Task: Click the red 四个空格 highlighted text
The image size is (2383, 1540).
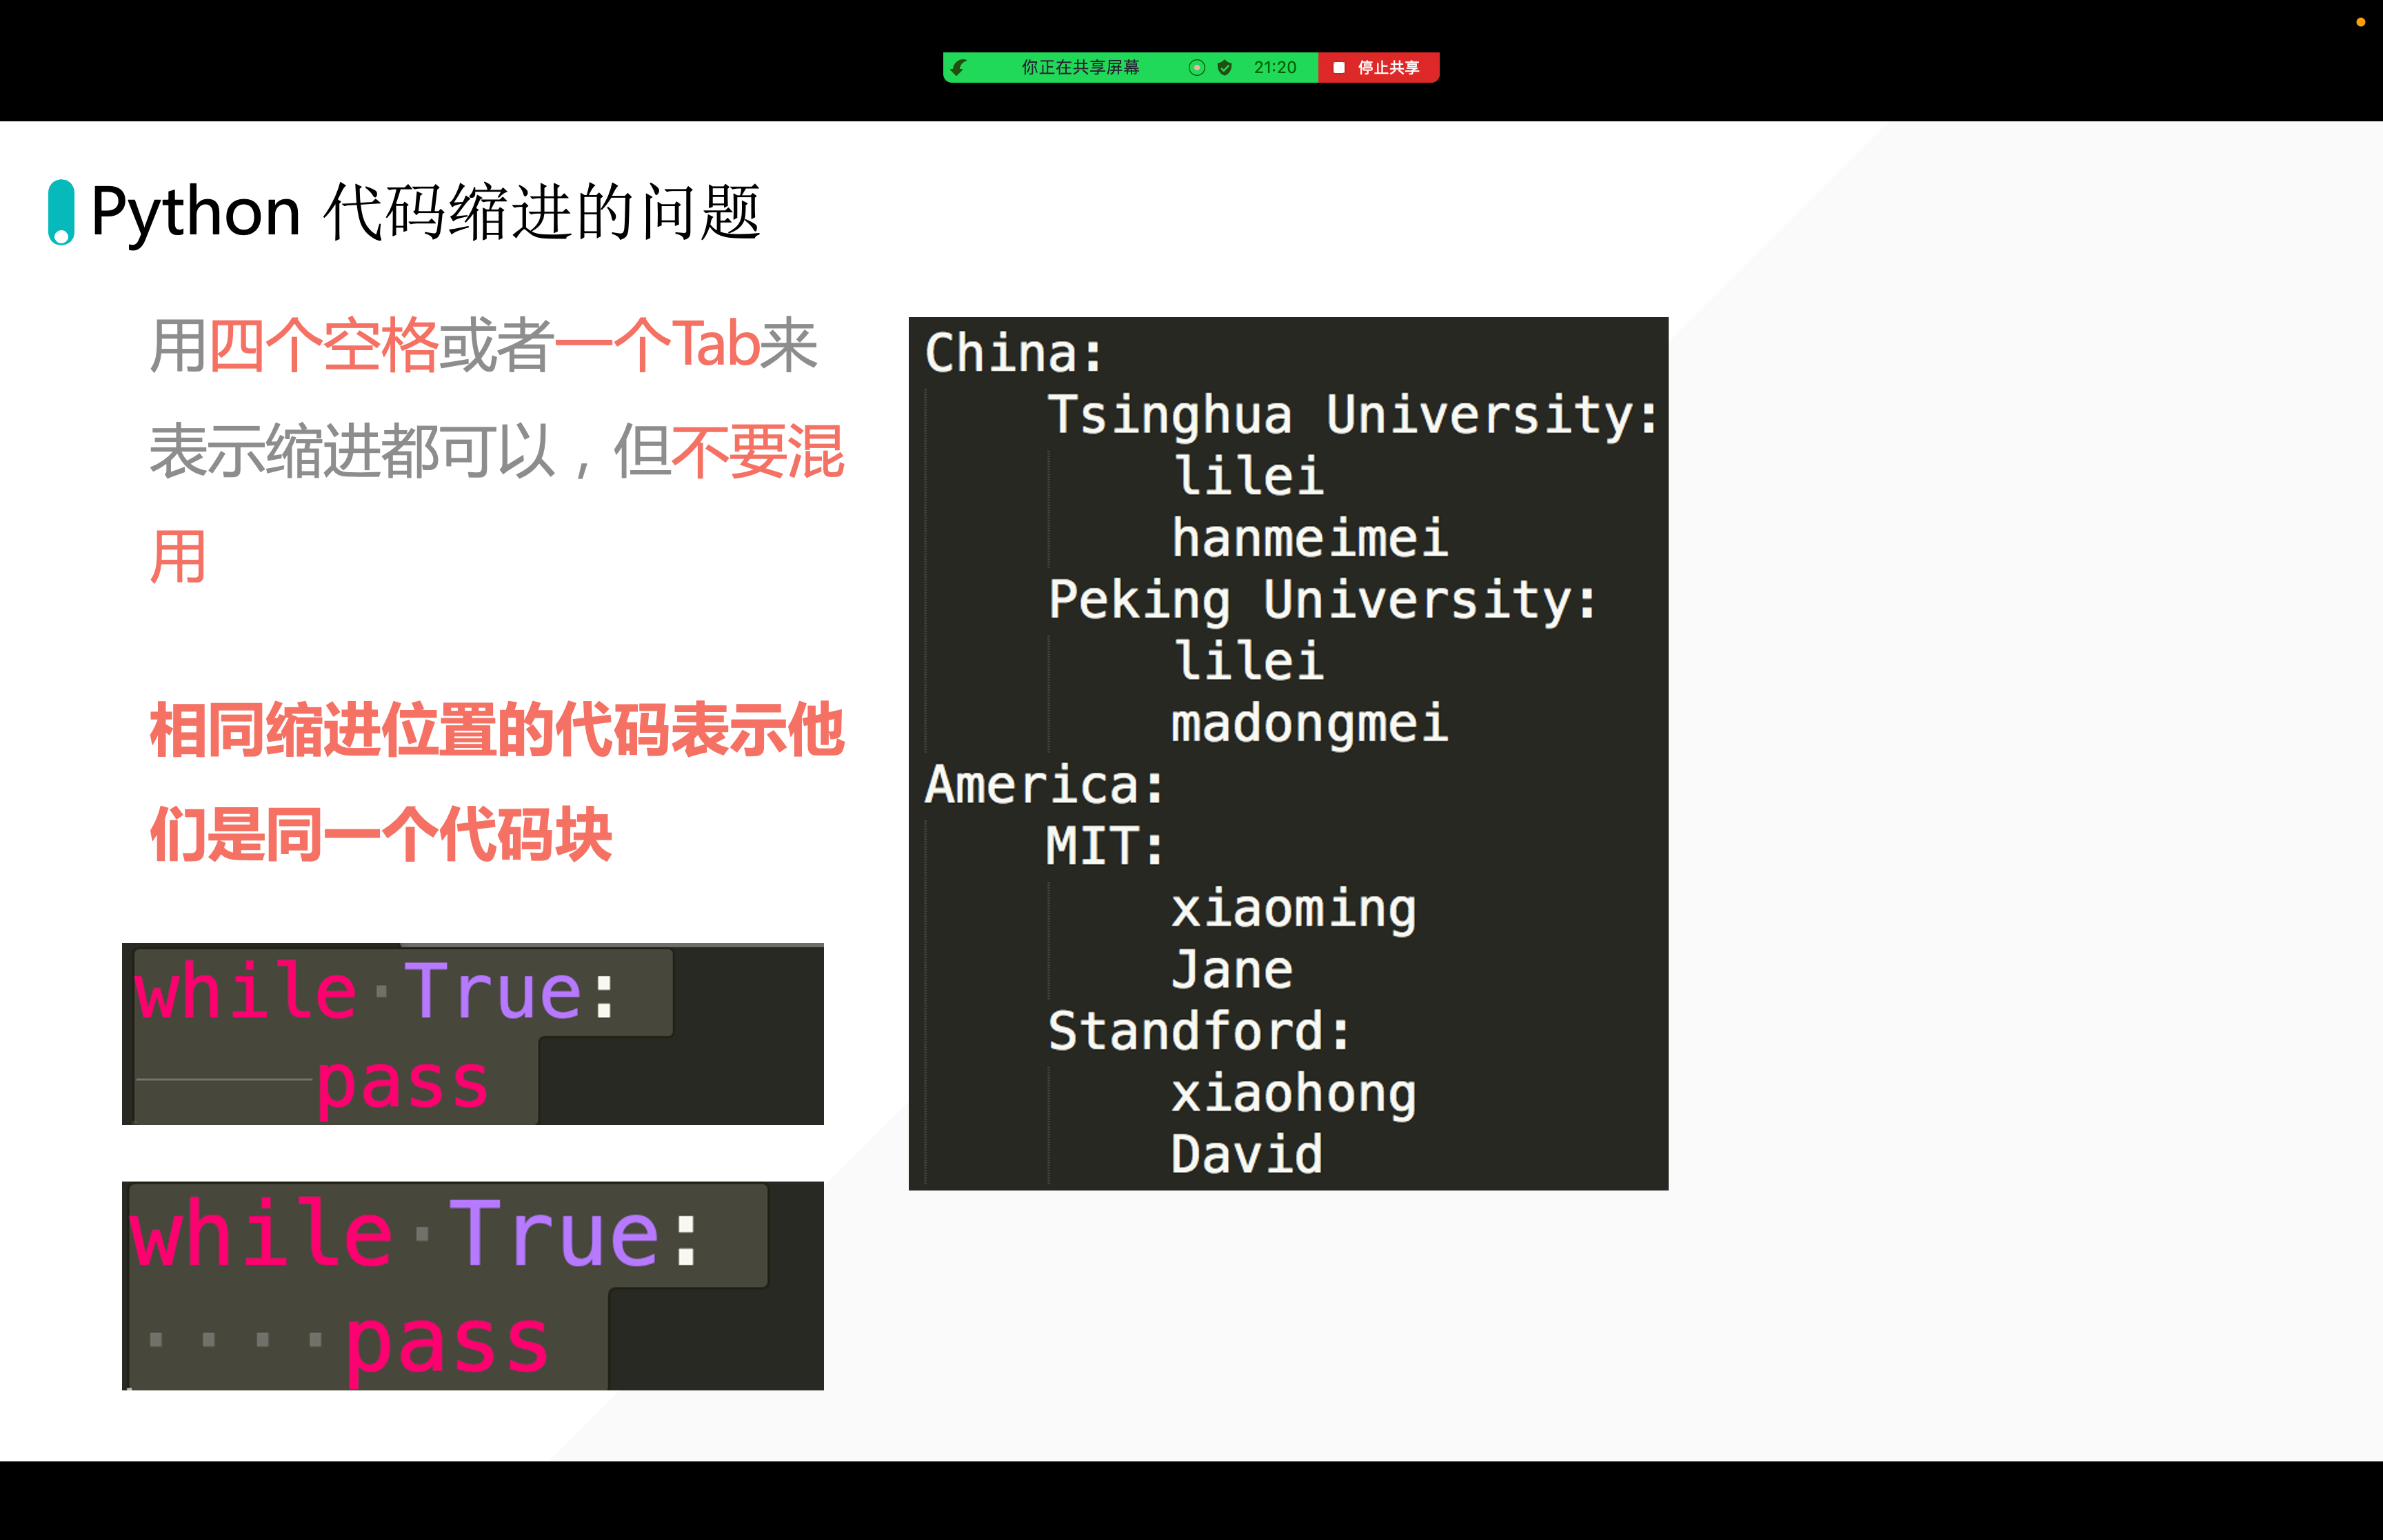Action: (x=323, y=346)
